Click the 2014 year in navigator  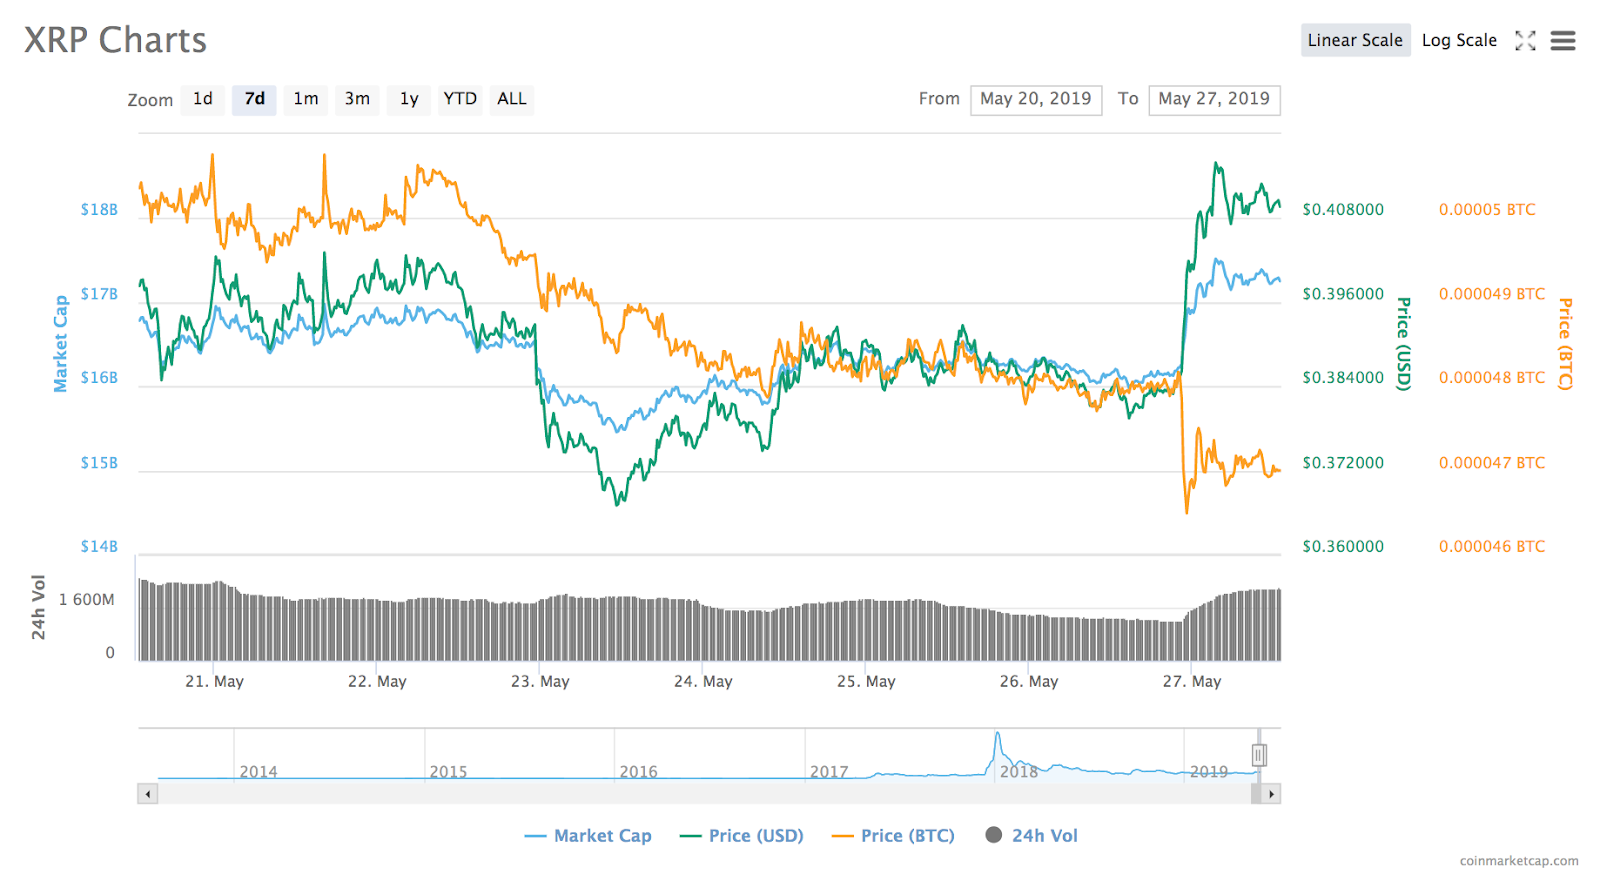pos(258,772)
